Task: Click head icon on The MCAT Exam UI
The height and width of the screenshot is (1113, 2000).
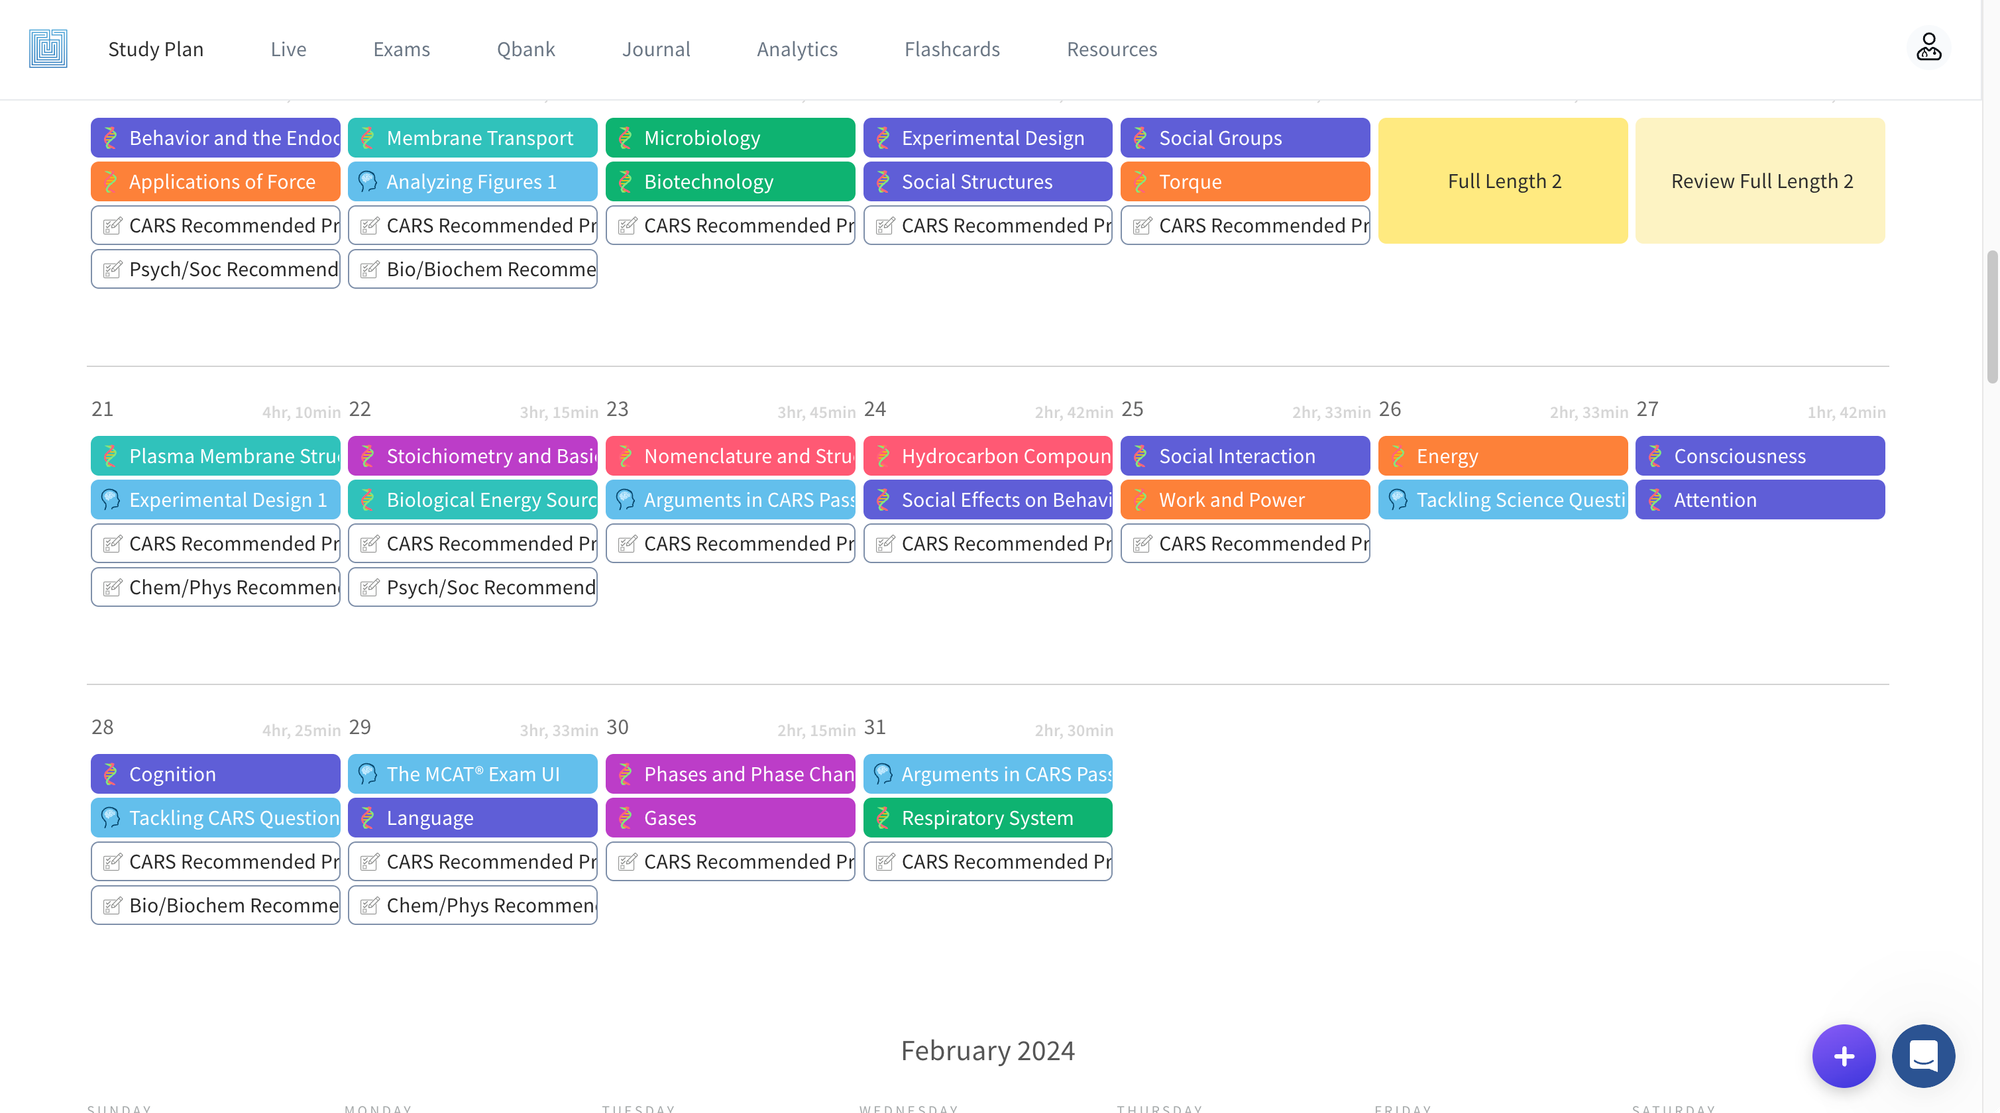Action: pyautogui.click(x=368, y=774)
